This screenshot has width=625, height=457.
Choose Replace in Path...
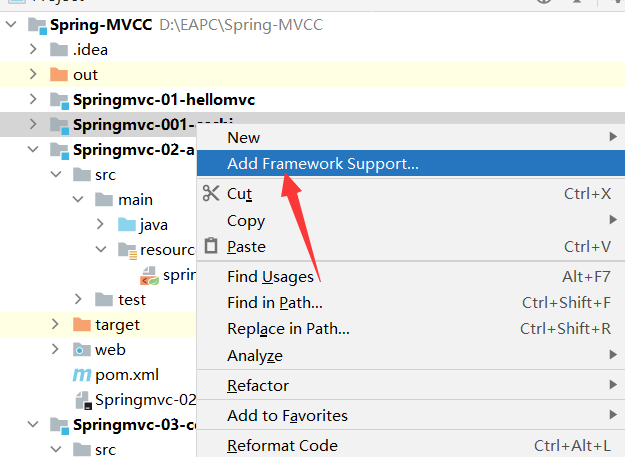click(x=411, y=329)
